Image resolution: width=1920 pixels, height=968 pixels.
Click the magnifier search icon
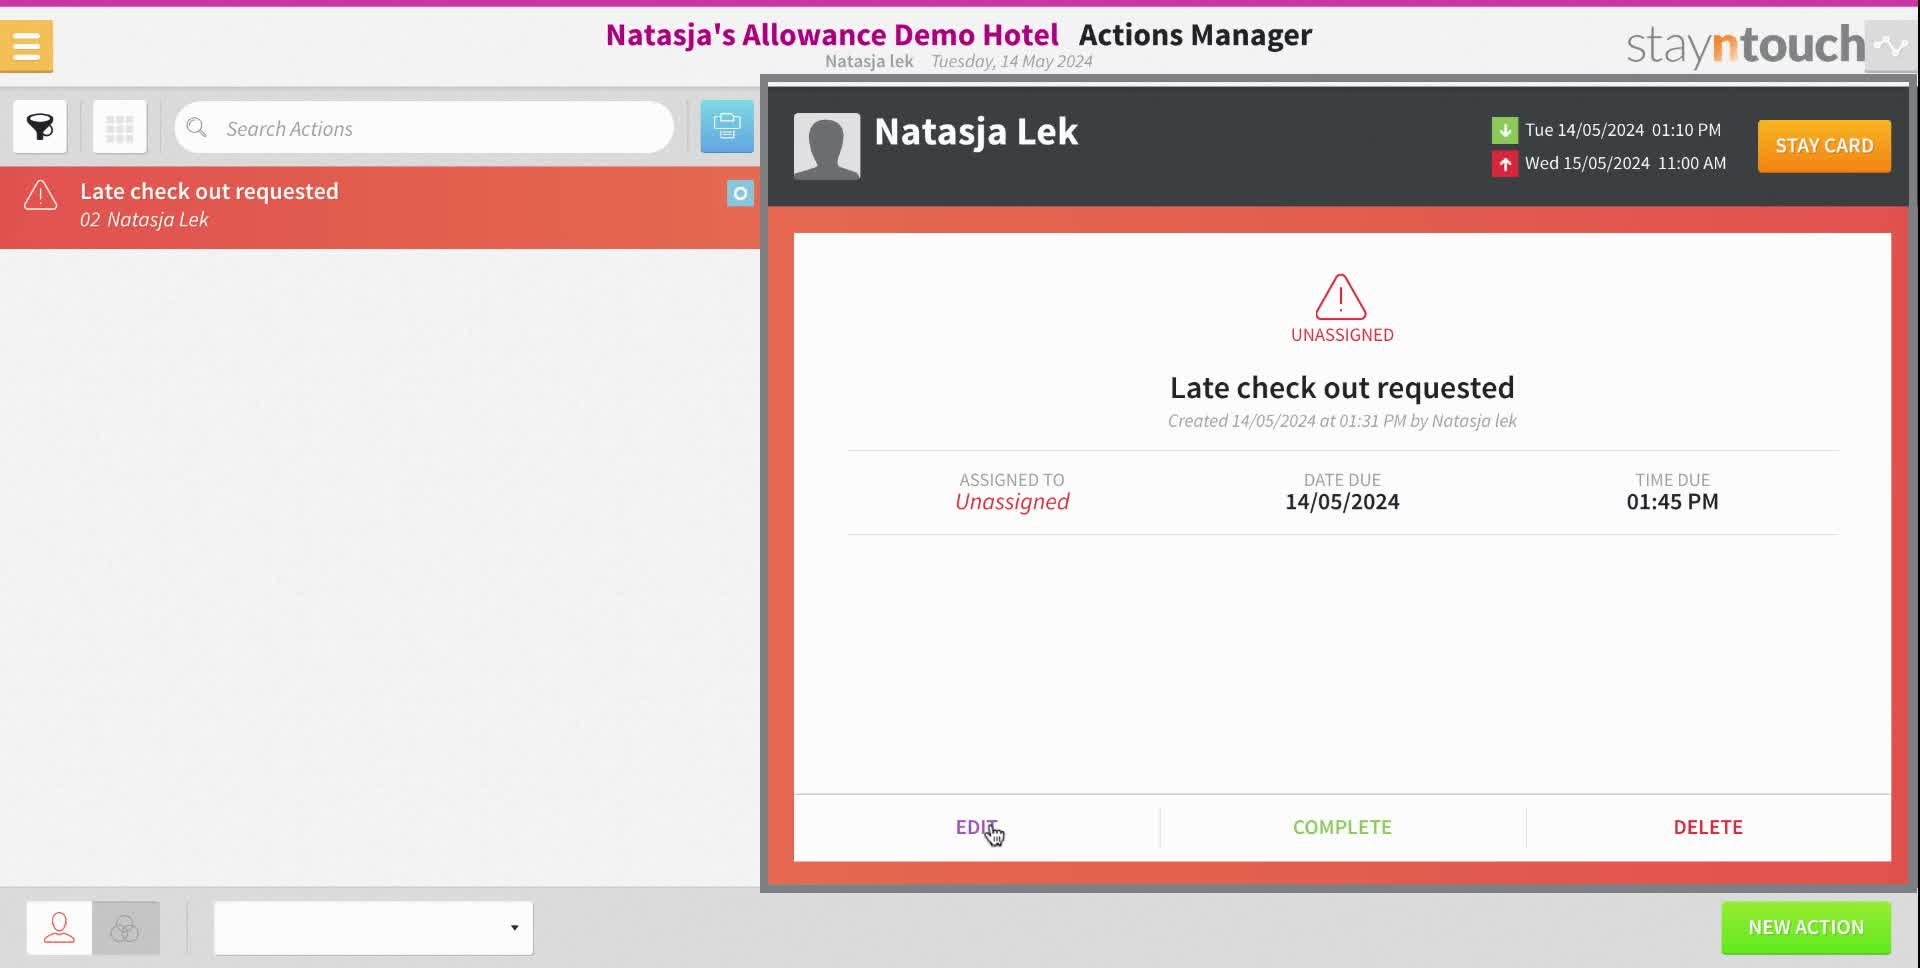click(x=197, y=128)
